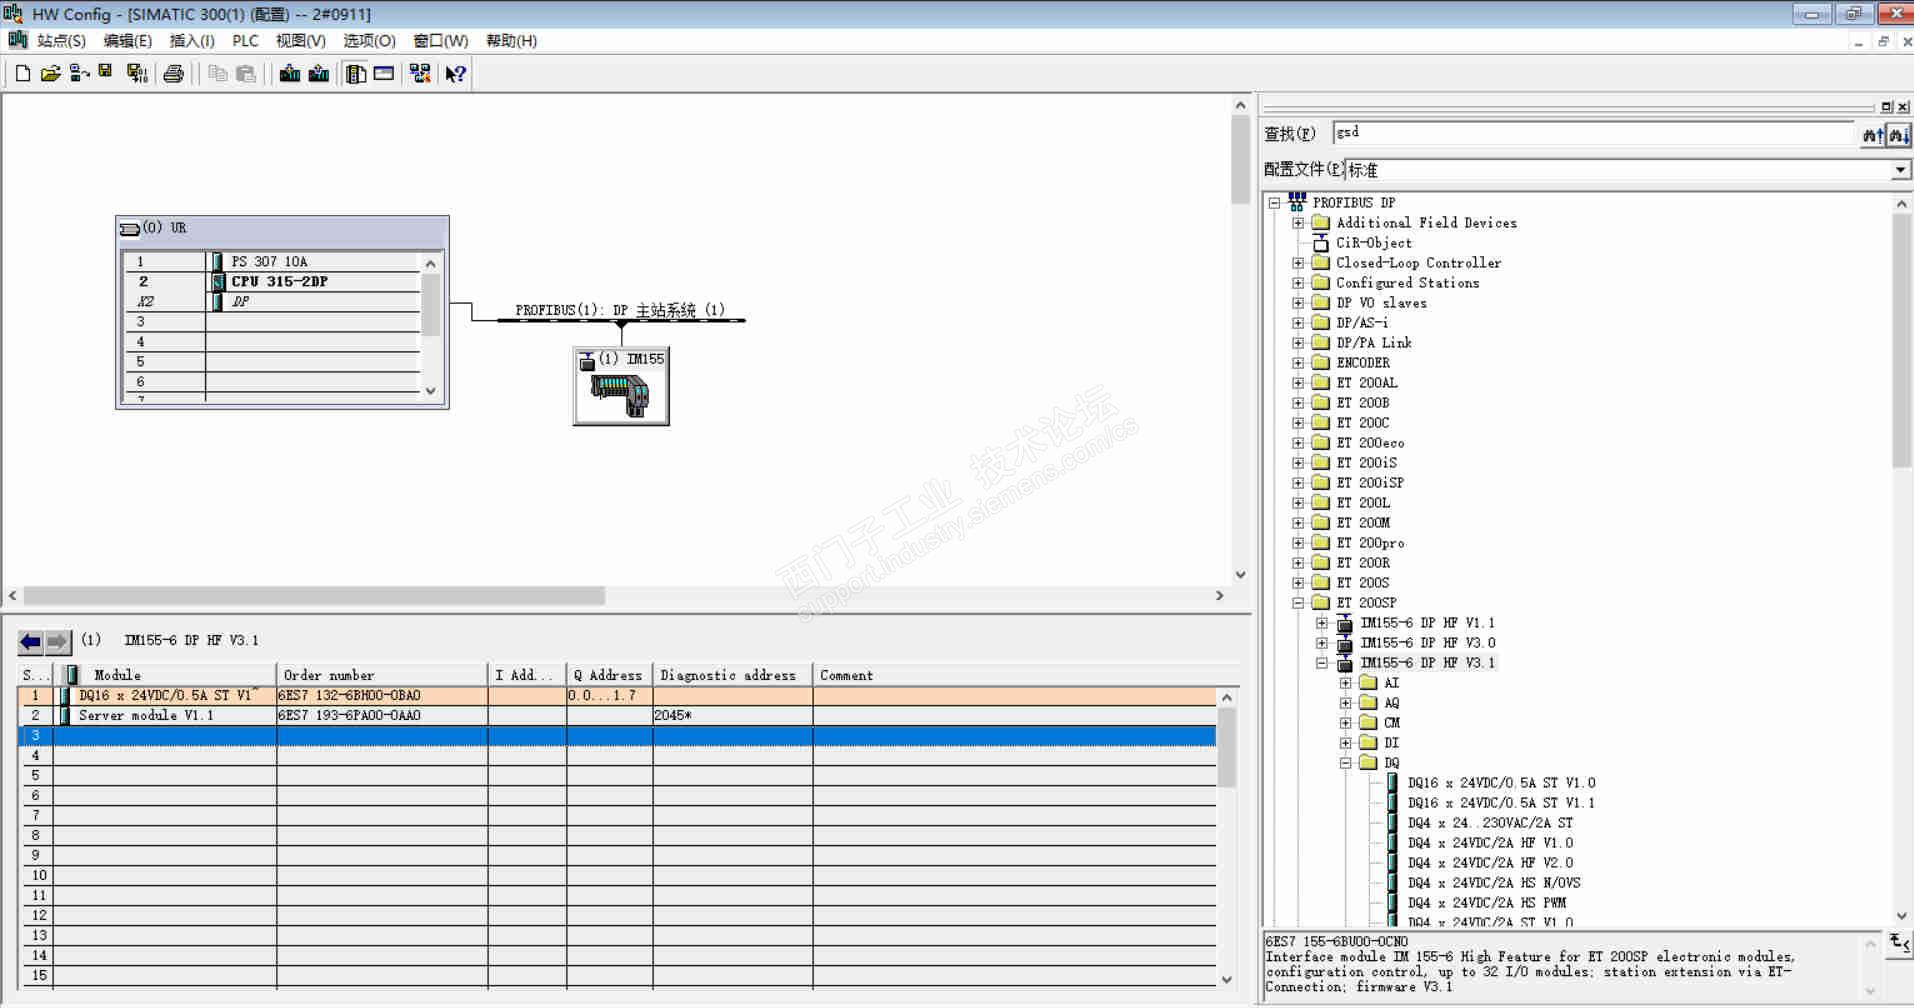Click the Download to Module toolbar icon
Viewport: 1914px width, 1008px height.
(290, 73)
